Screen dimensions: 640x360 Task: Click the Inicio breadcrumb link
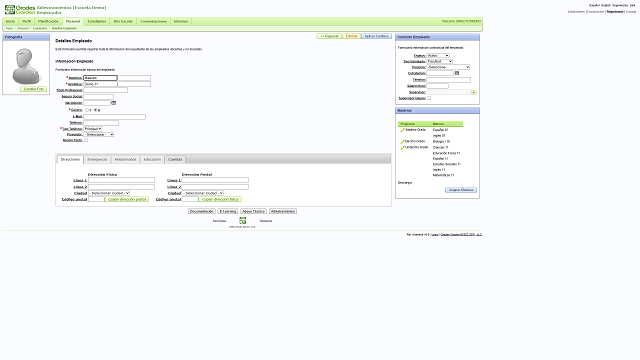(x=9, y=29)
